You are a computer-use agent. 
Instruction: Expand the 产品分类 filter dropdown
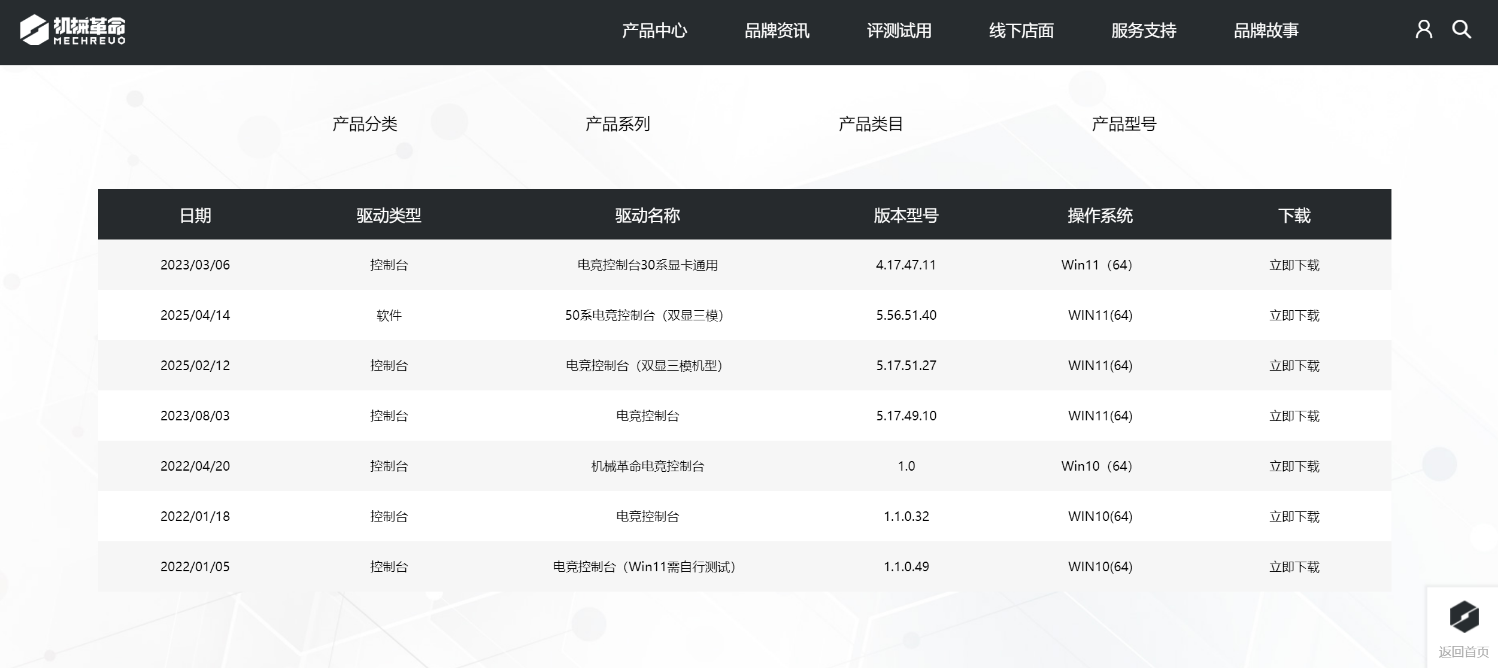click(365, 124)
